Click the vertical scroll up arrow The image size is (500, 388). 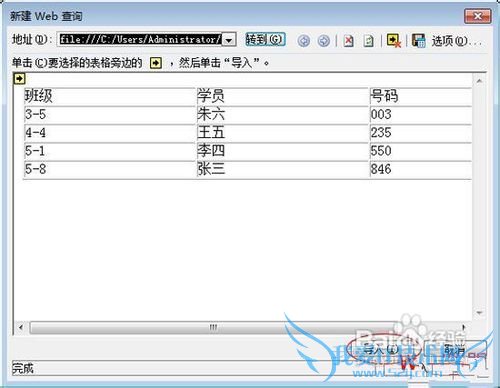479,81
